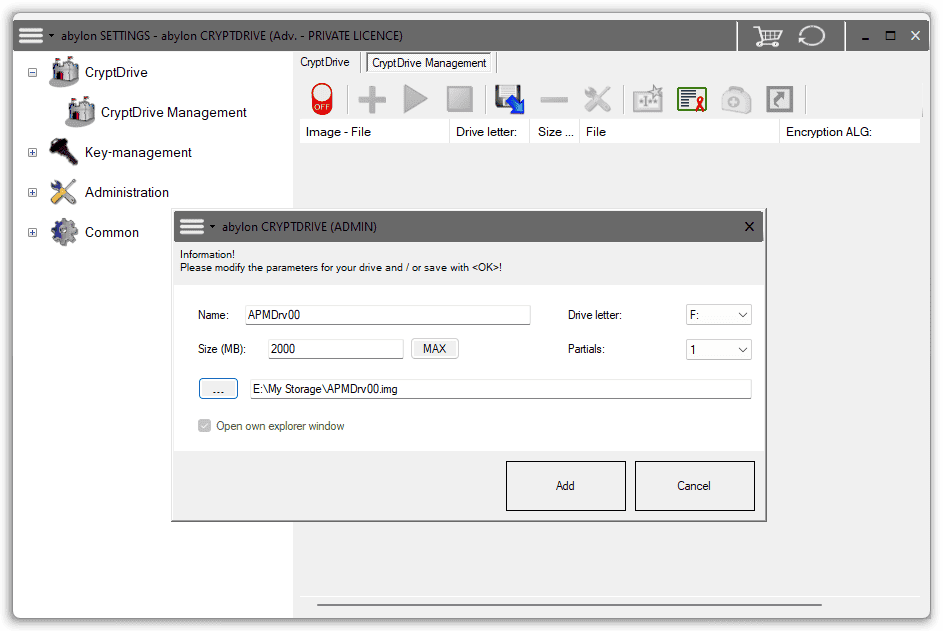Click the crossed wrench tools icon

tap(597, 99)
